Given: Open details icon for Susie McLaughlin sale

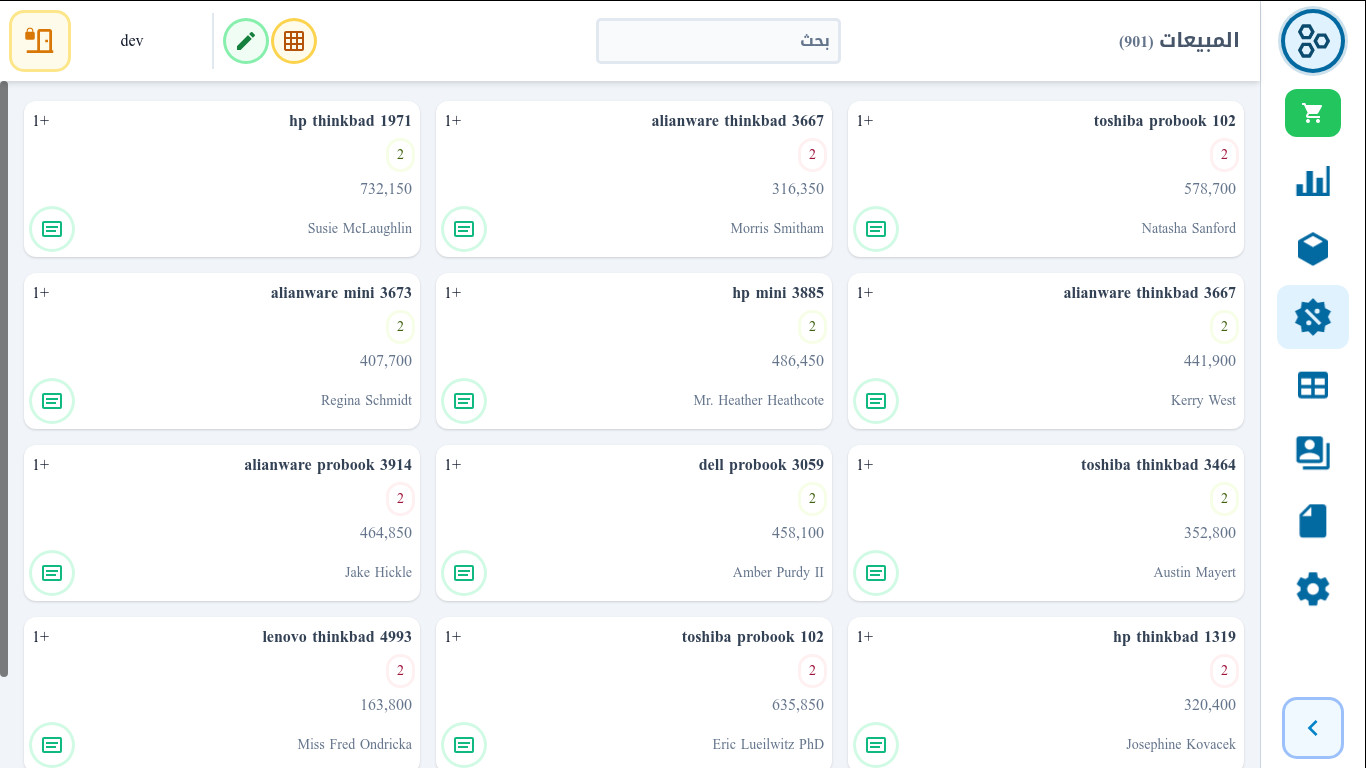Looking at the screenshot, I should click(52, 229).
